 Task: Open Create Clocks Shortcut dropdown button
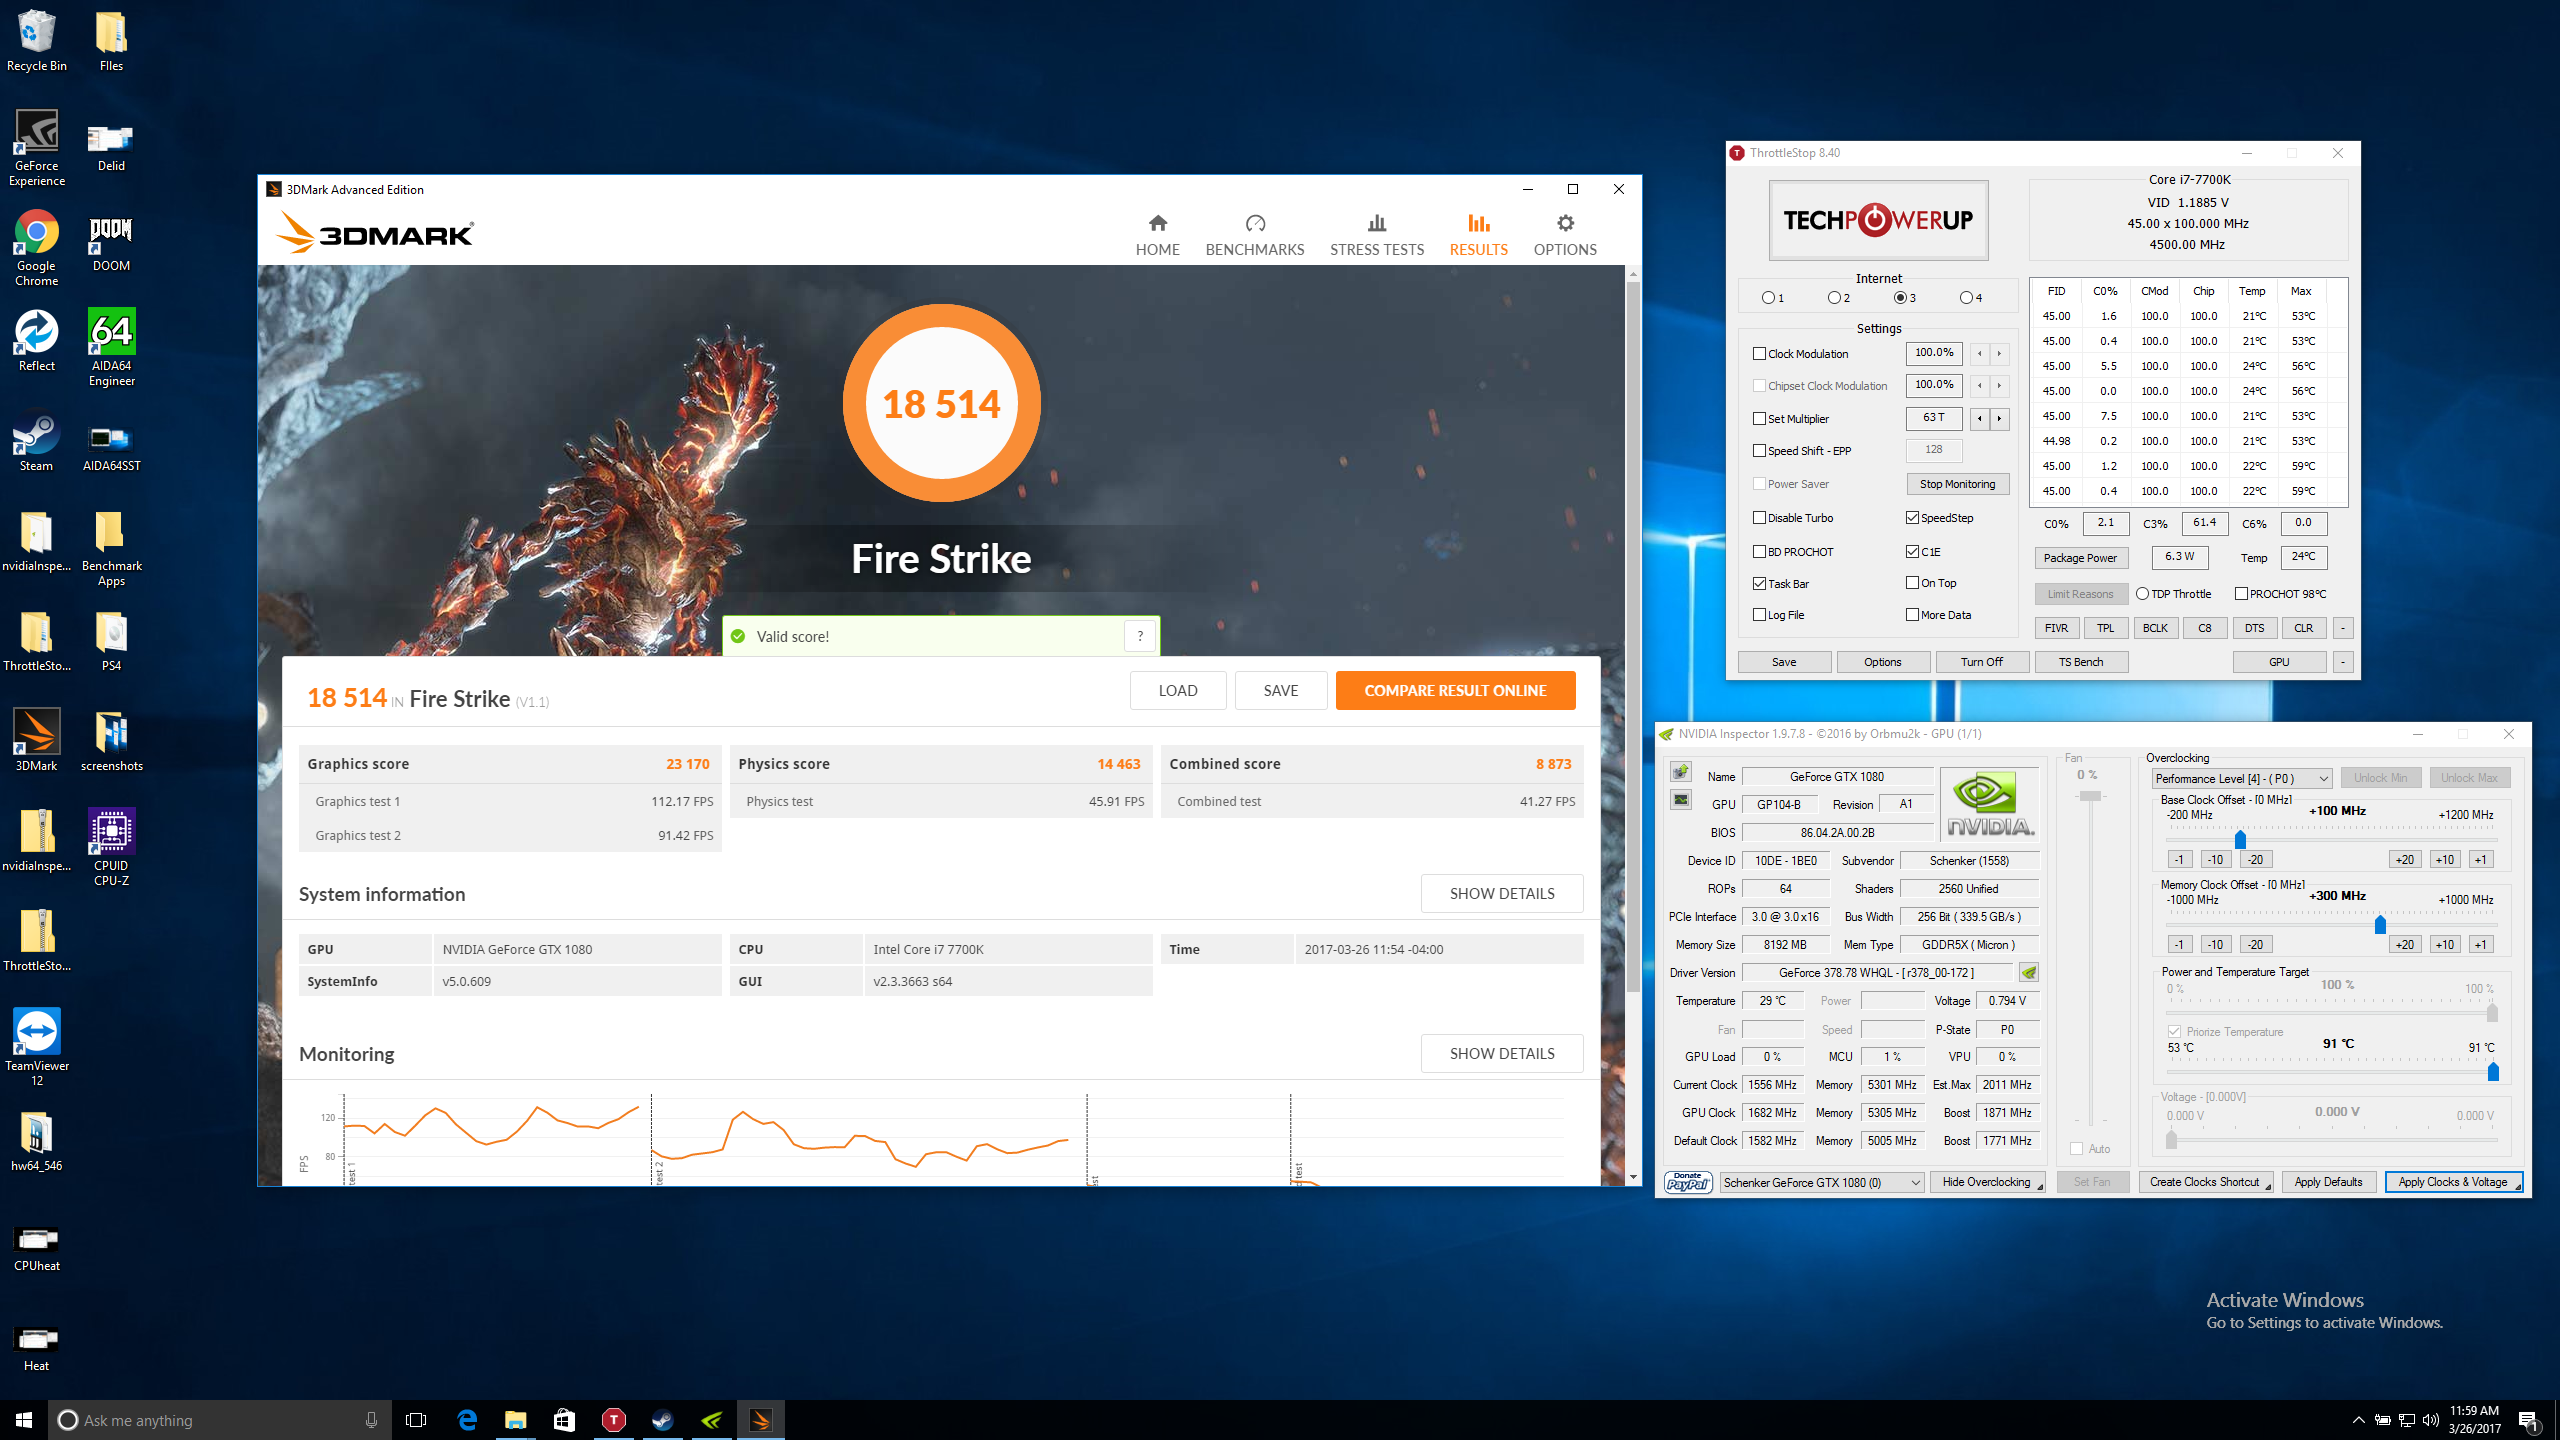click(2206, 1182)
